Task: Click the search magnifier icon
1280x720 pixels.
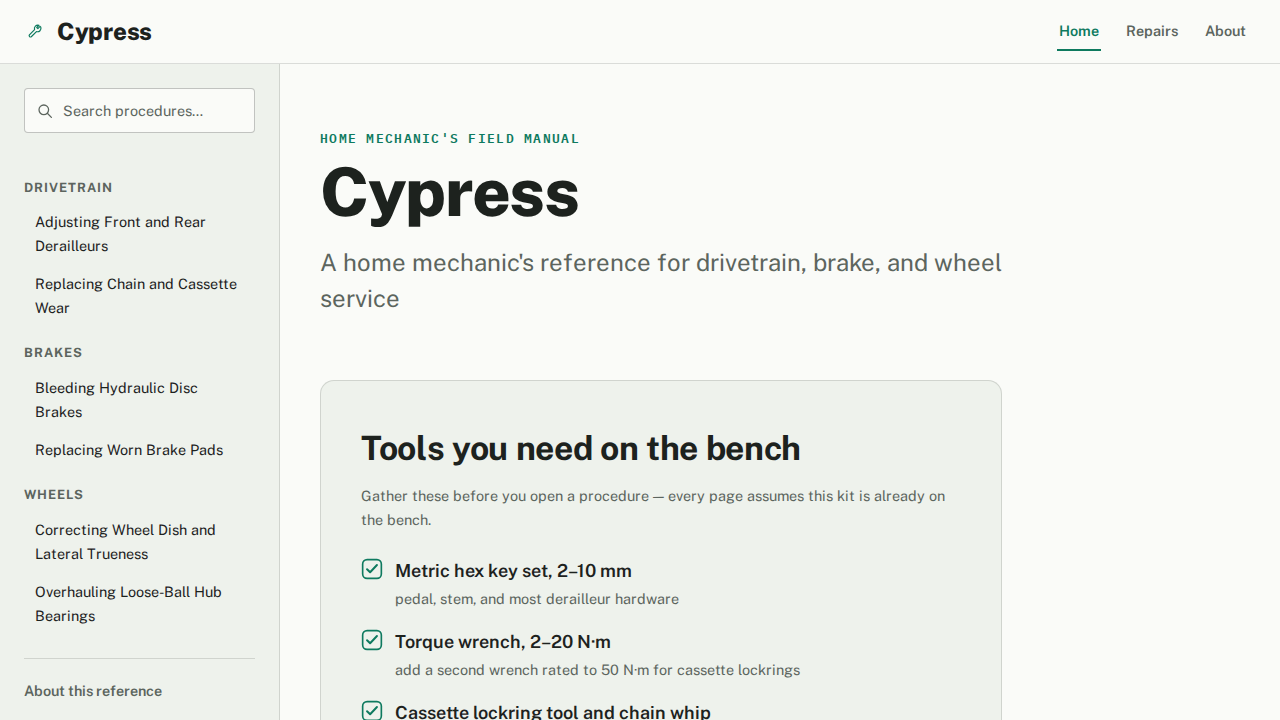Action: pos(45,111)
